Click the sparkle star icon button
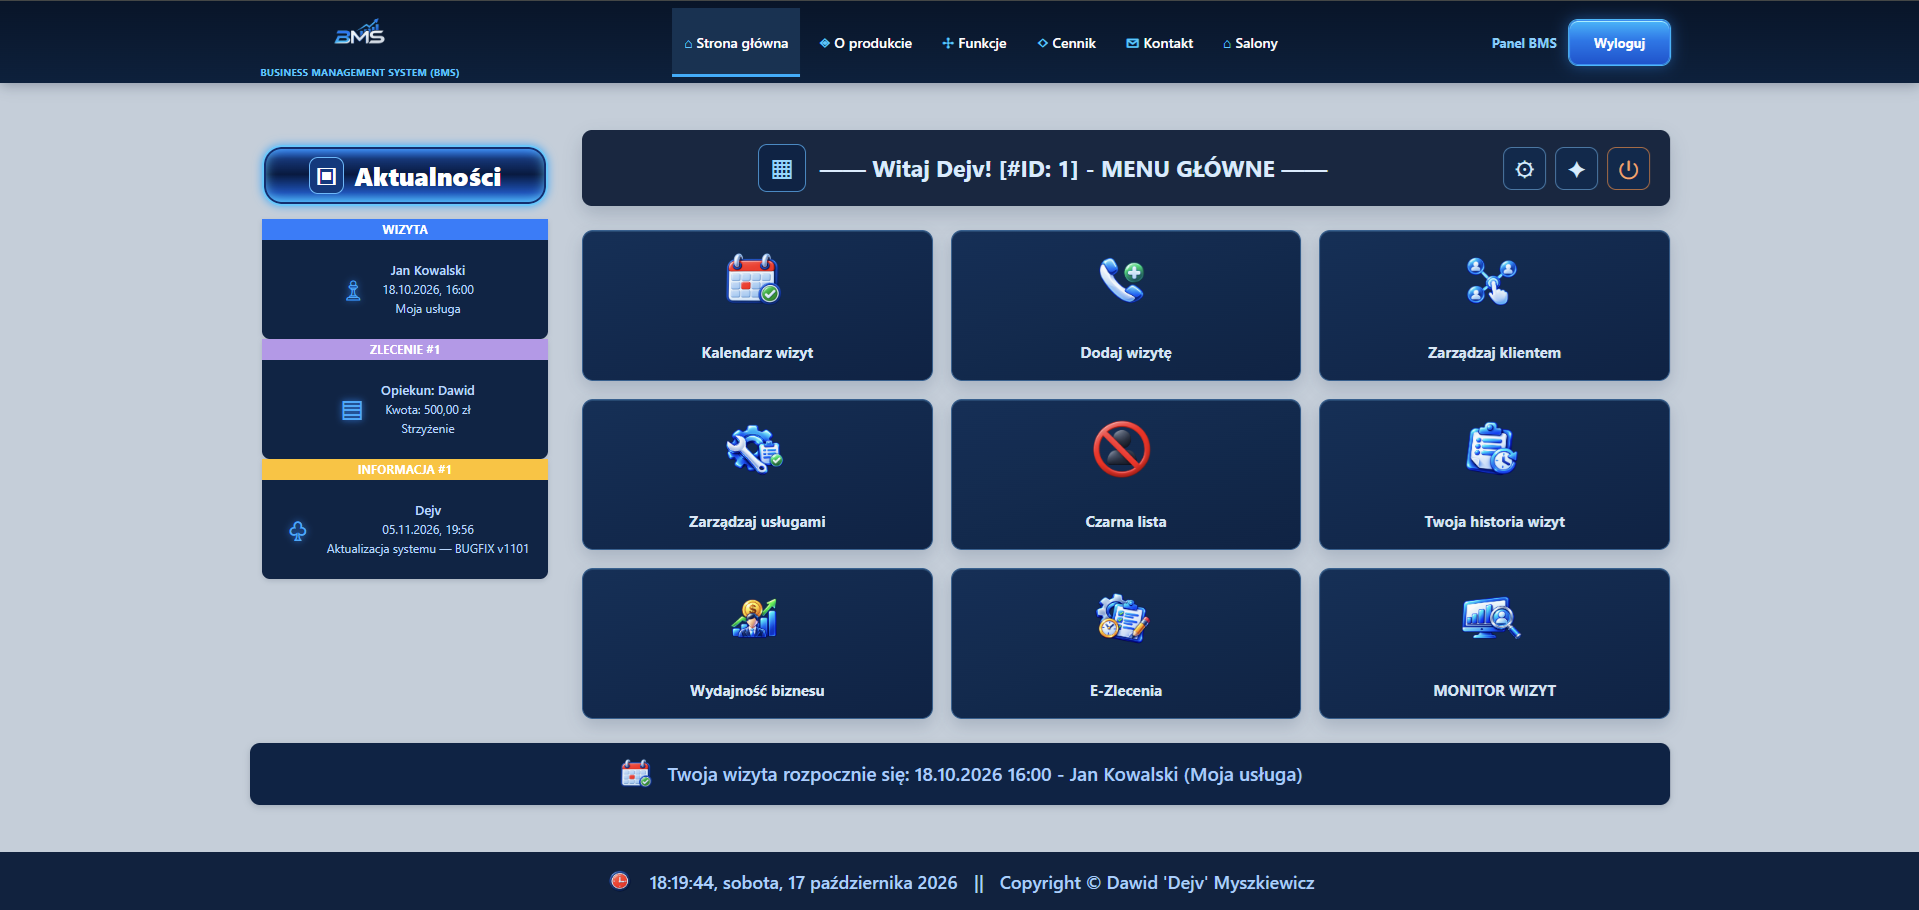Viewport: 1919px width, 910px height. coord(1577,169)
